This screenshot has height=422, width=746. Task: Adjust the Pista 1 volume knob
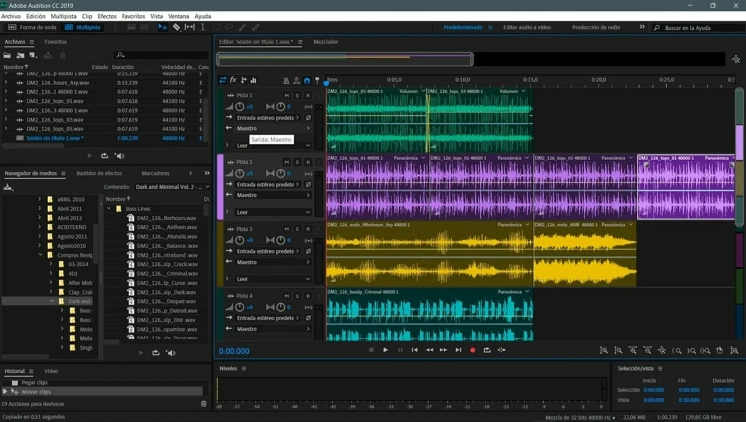pos(240,107)
